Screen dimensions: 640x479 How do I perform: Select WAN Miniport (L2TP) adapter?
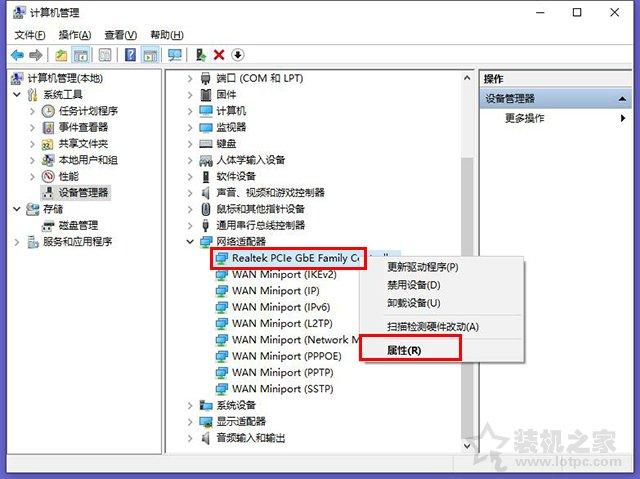(282, 324)
